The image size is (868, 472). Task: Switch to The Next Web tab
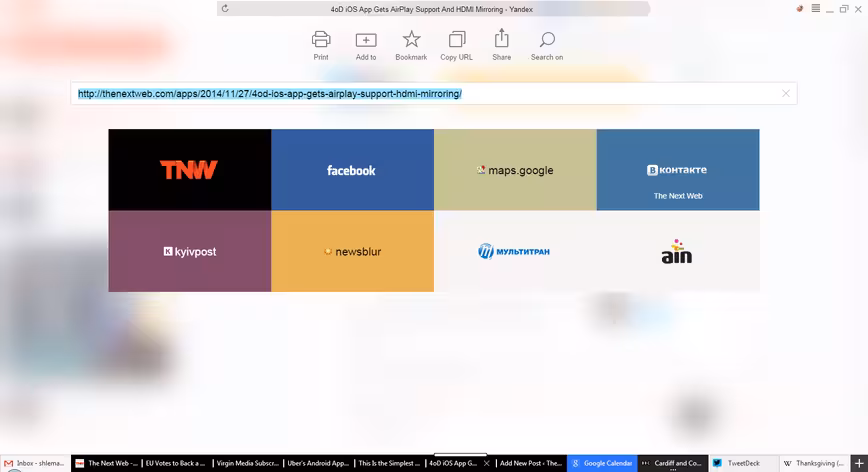tap(106, 463)
